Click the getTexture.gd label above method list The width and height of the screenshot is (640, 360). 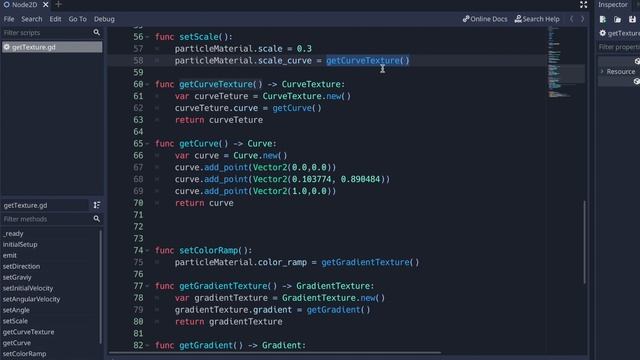coord(25,206)
